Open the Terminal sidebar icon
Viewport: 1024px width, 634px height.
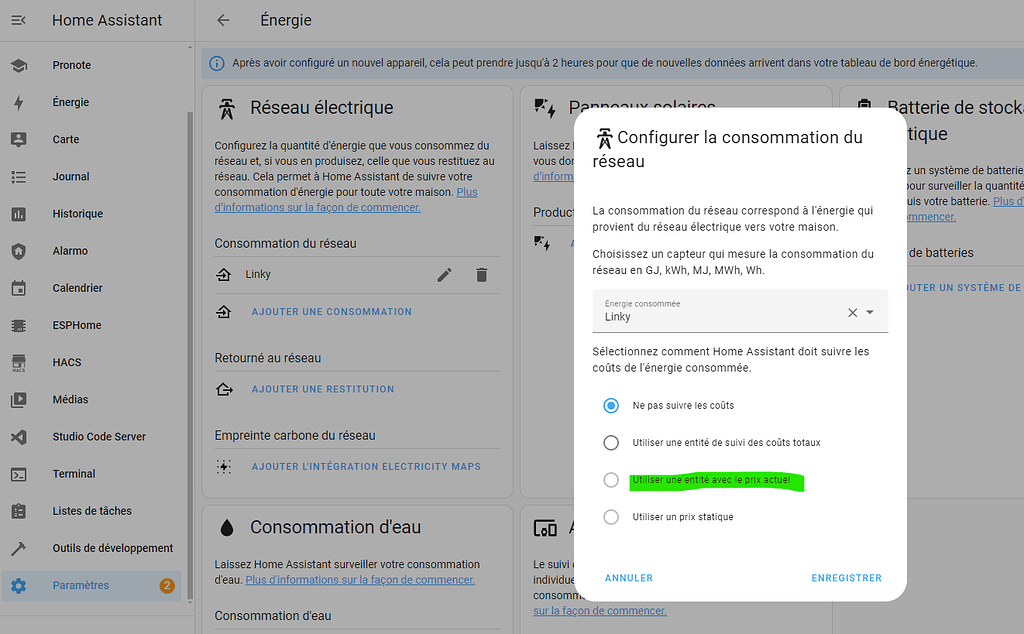tap(73, 473)
